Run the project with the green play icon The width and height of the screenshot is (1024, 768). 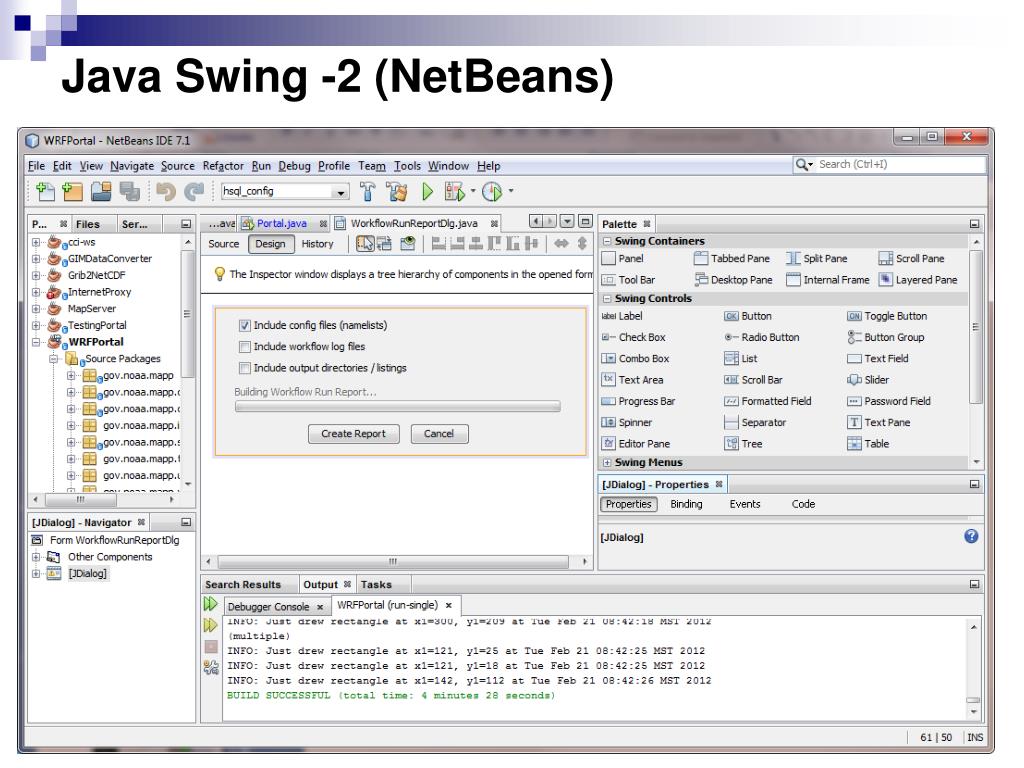click(x=428, y=191)
